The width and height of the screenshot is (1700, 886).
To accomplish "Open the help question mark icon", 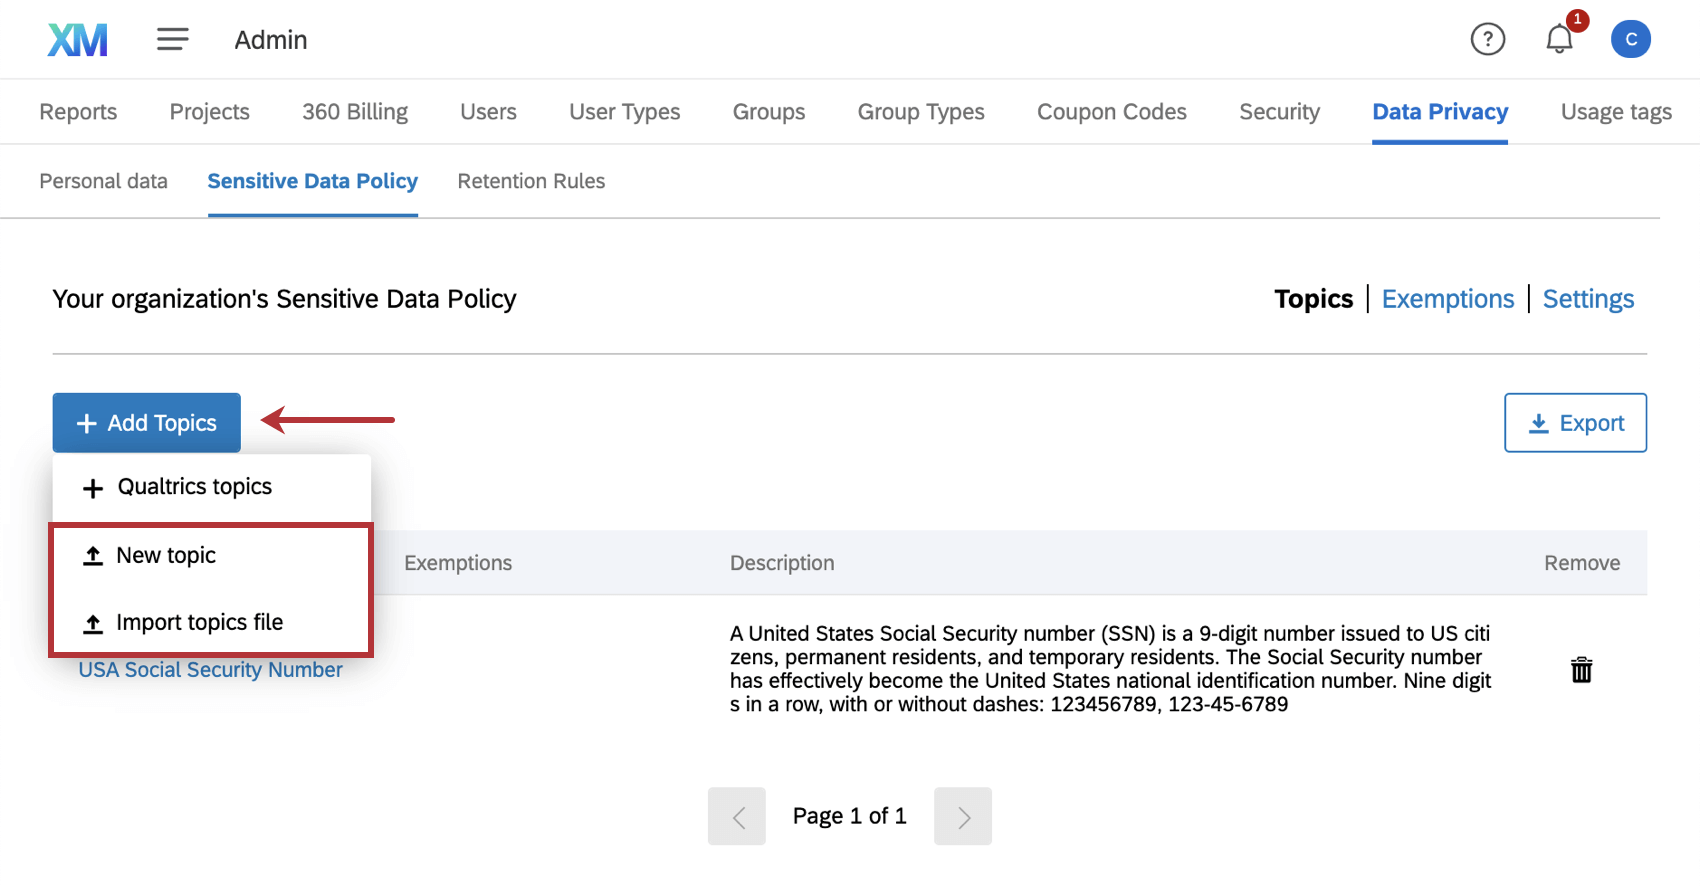I will coord(1487,40).
